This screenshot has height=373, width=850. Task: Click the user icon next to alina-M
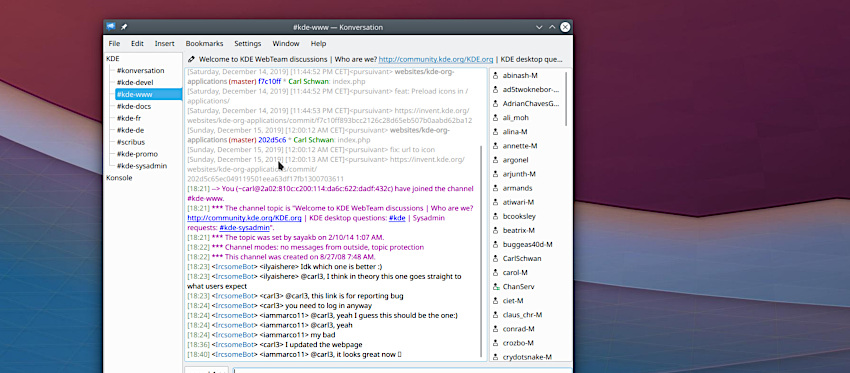pyautogui.click(x=495, y=132)
